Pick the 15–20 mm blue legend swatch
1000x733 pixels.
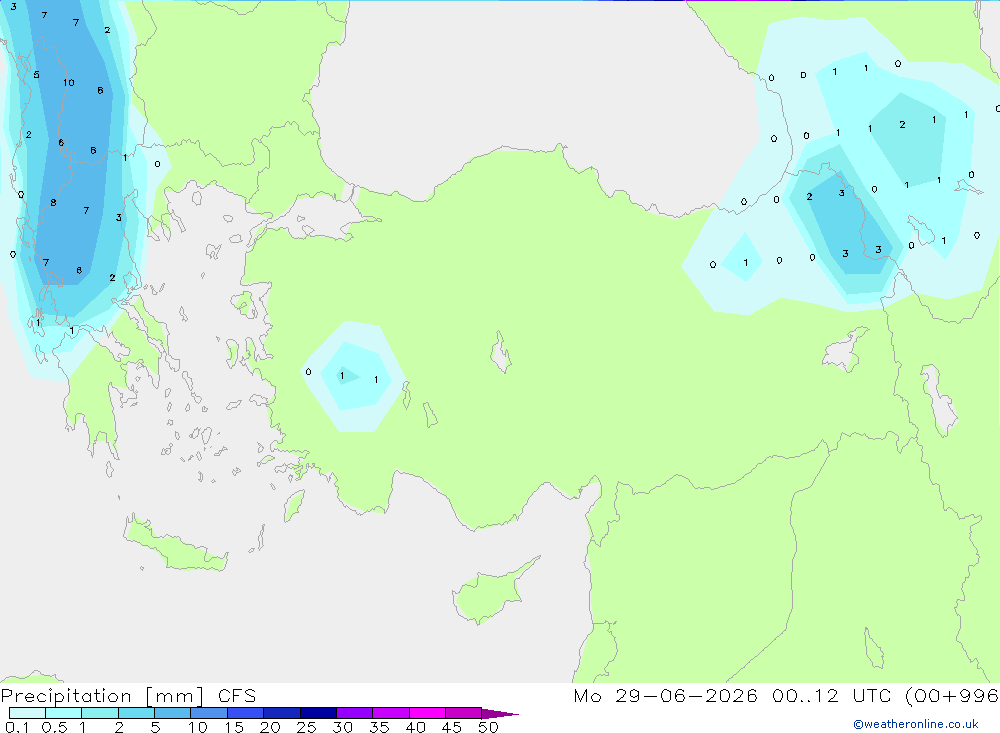[245, 713]
